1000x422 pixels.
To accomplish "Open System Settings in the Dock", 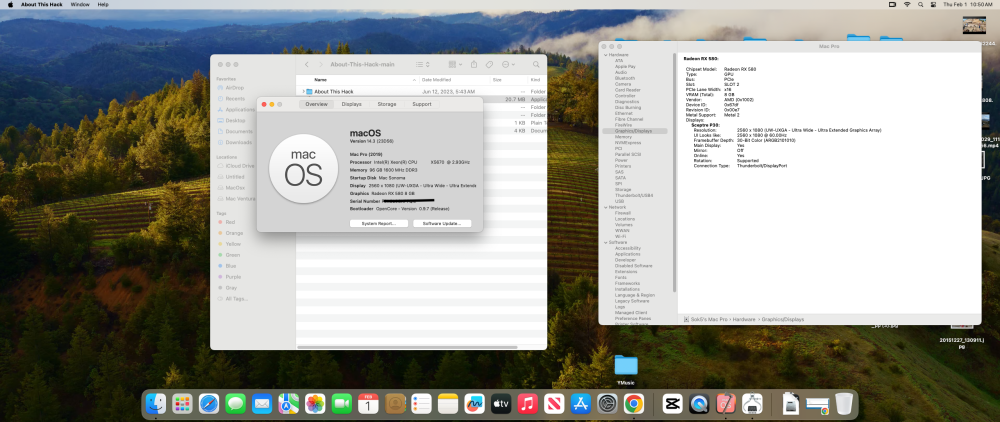I will 607,404.
